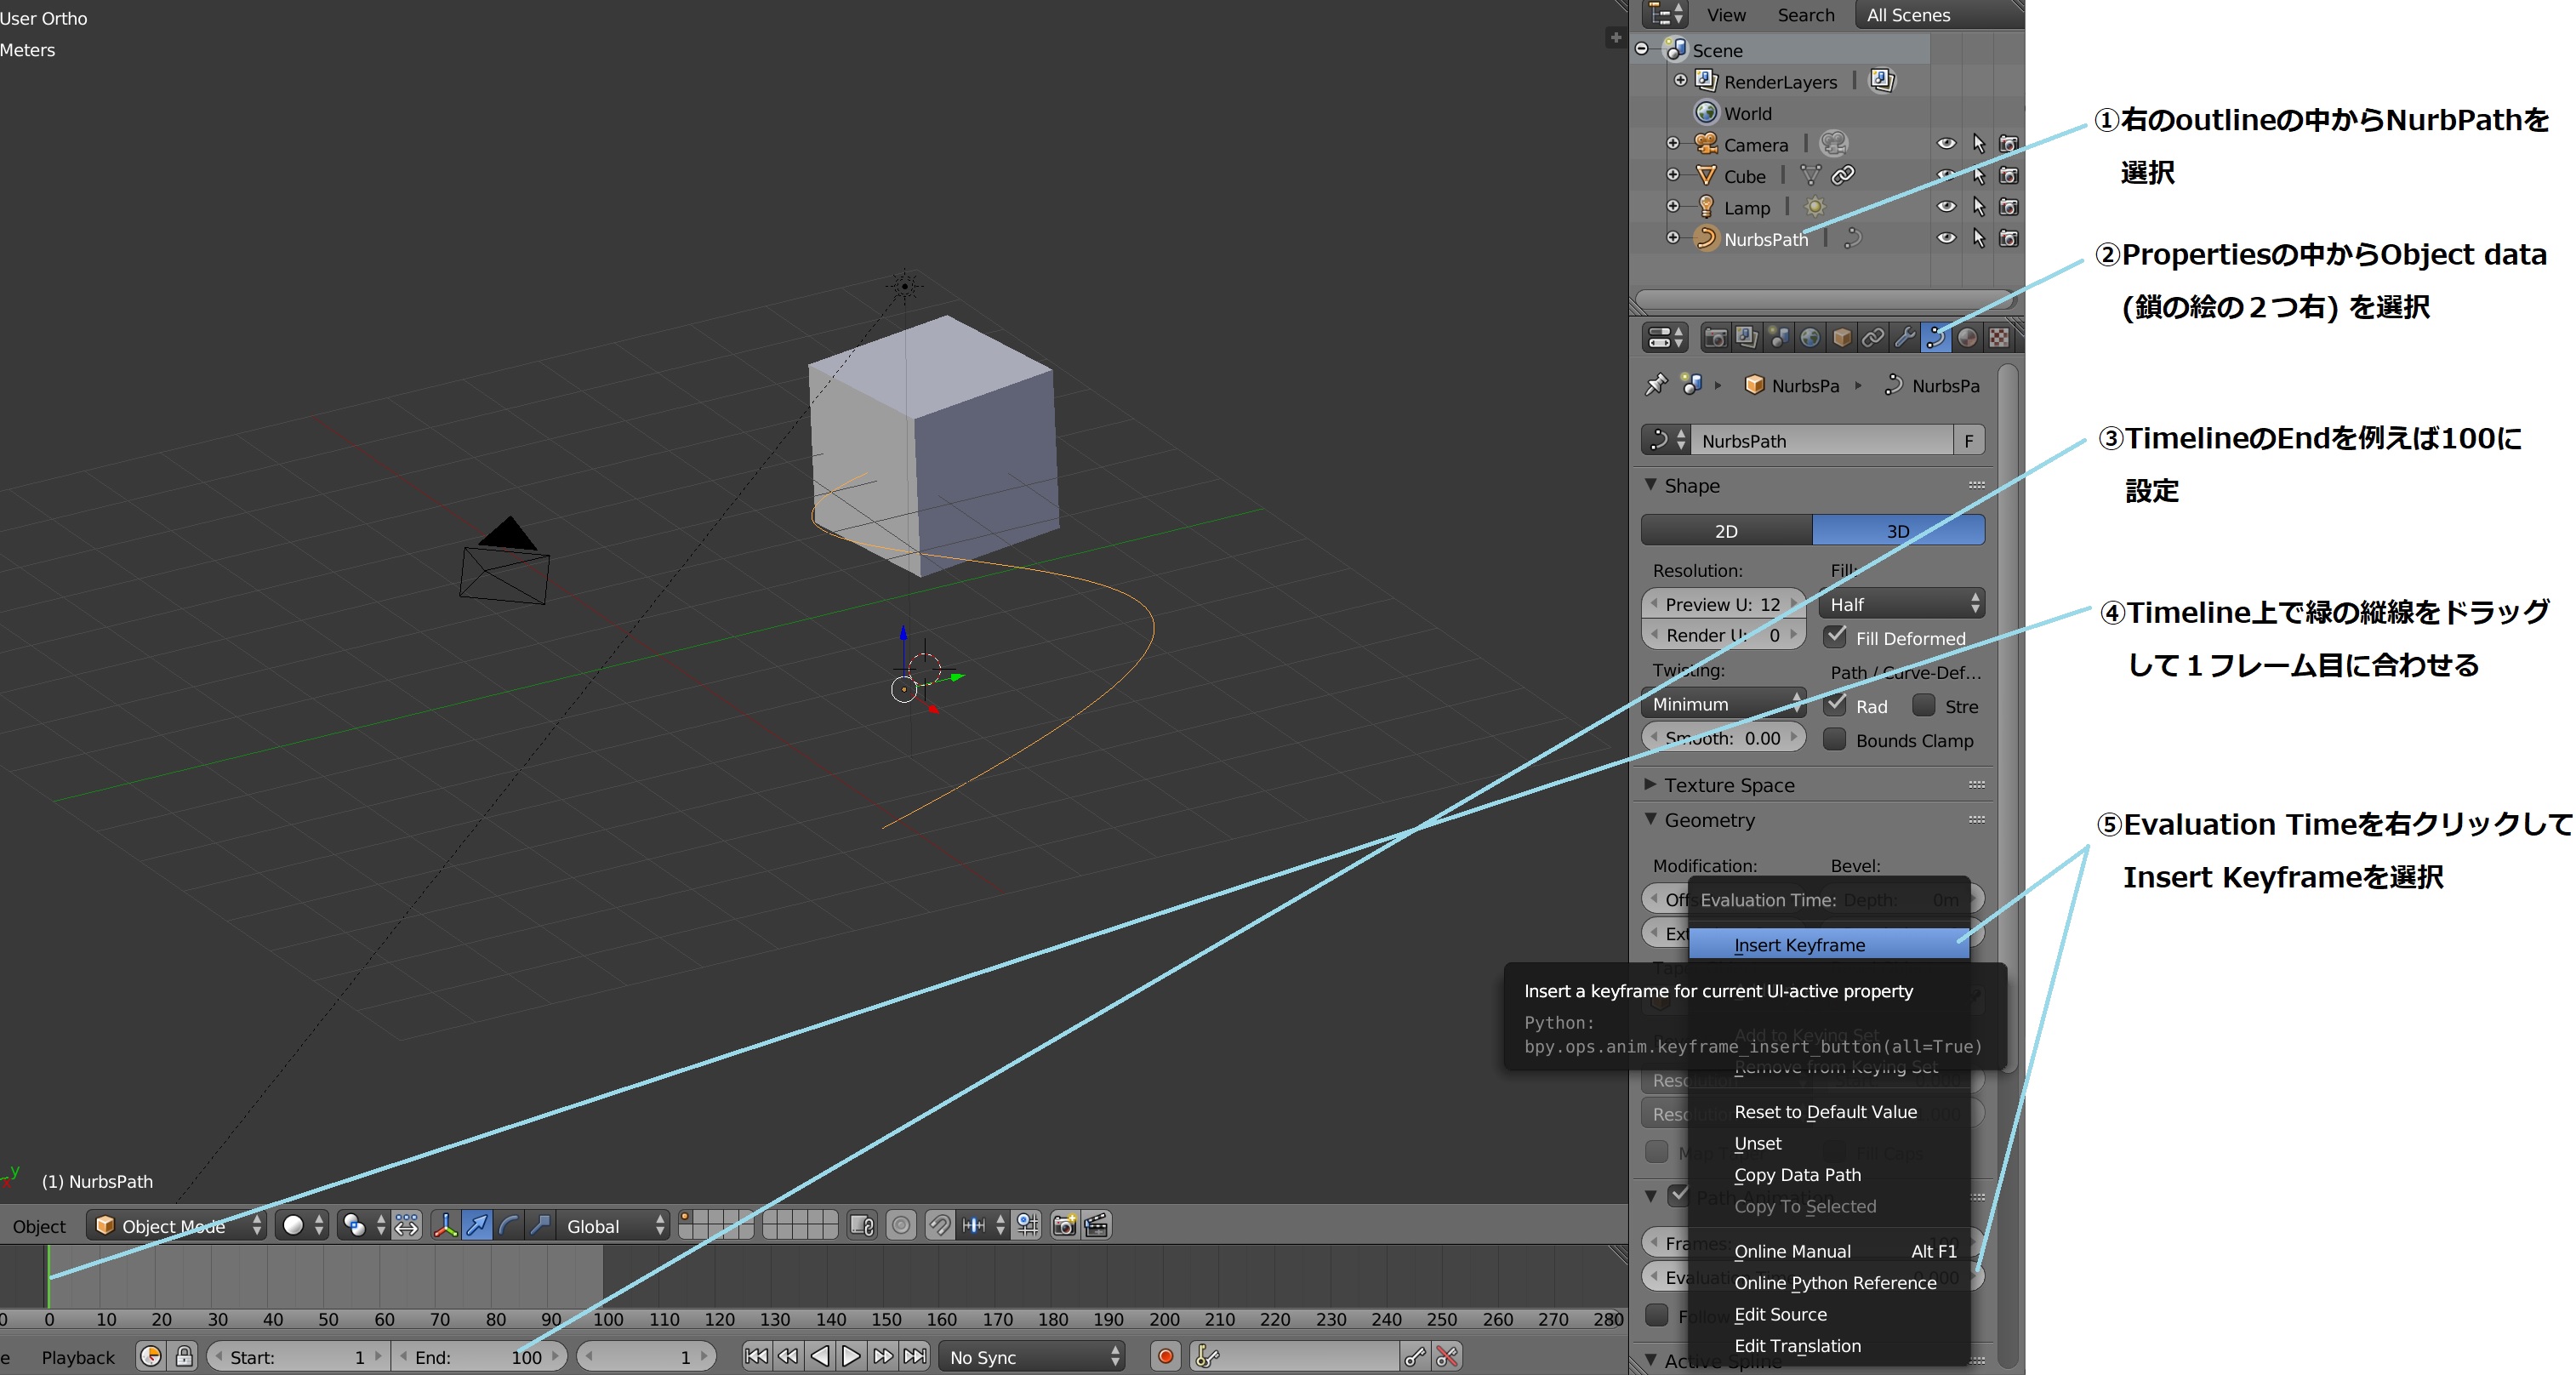Toggle Snap during transform (magnet icon)

[x=939, y=1225]
